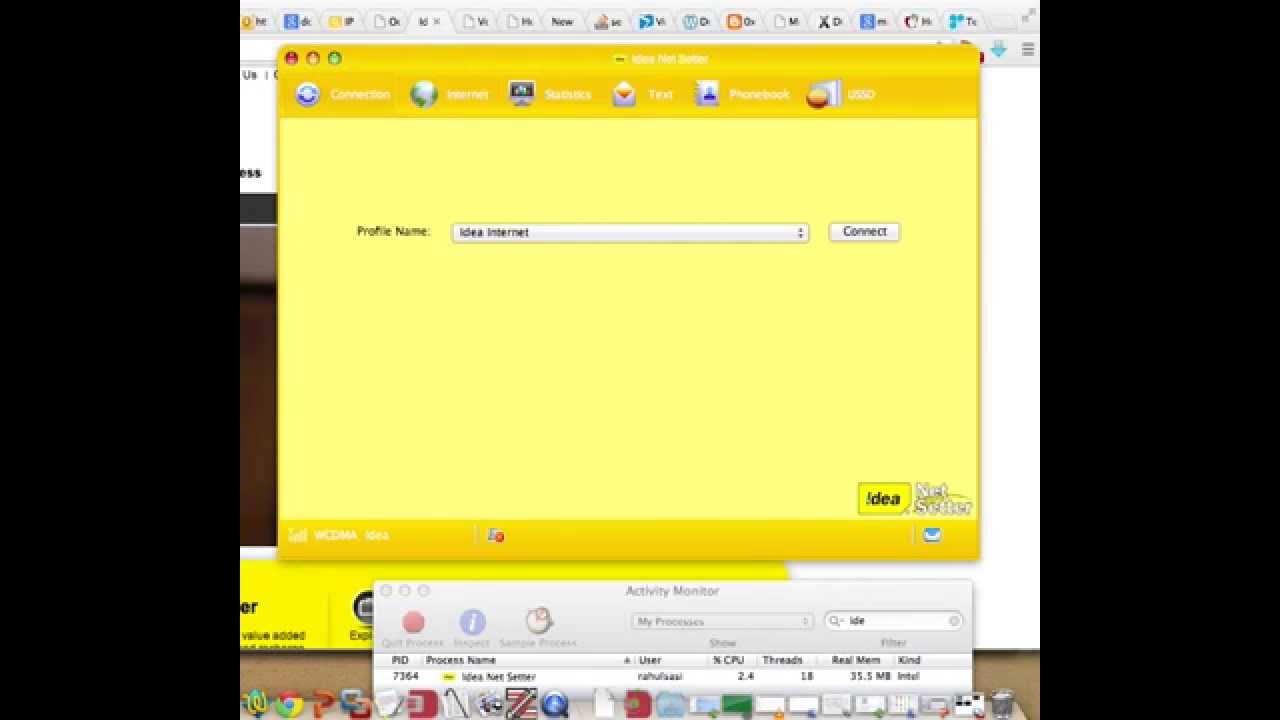Click the connection status icon in status bar
The image size is (1280, 720).
click(x=496, y=535)
